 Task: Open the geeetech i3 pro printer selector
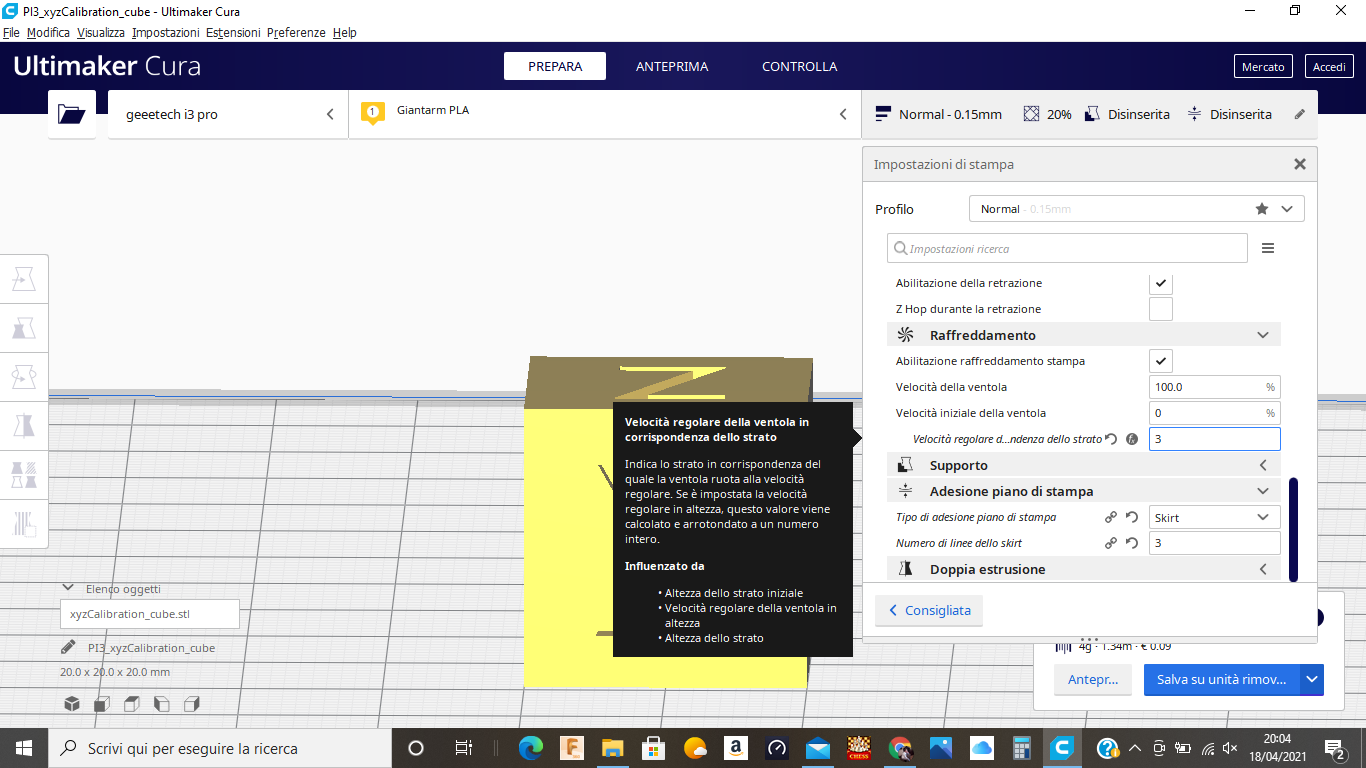click(228, 114)
